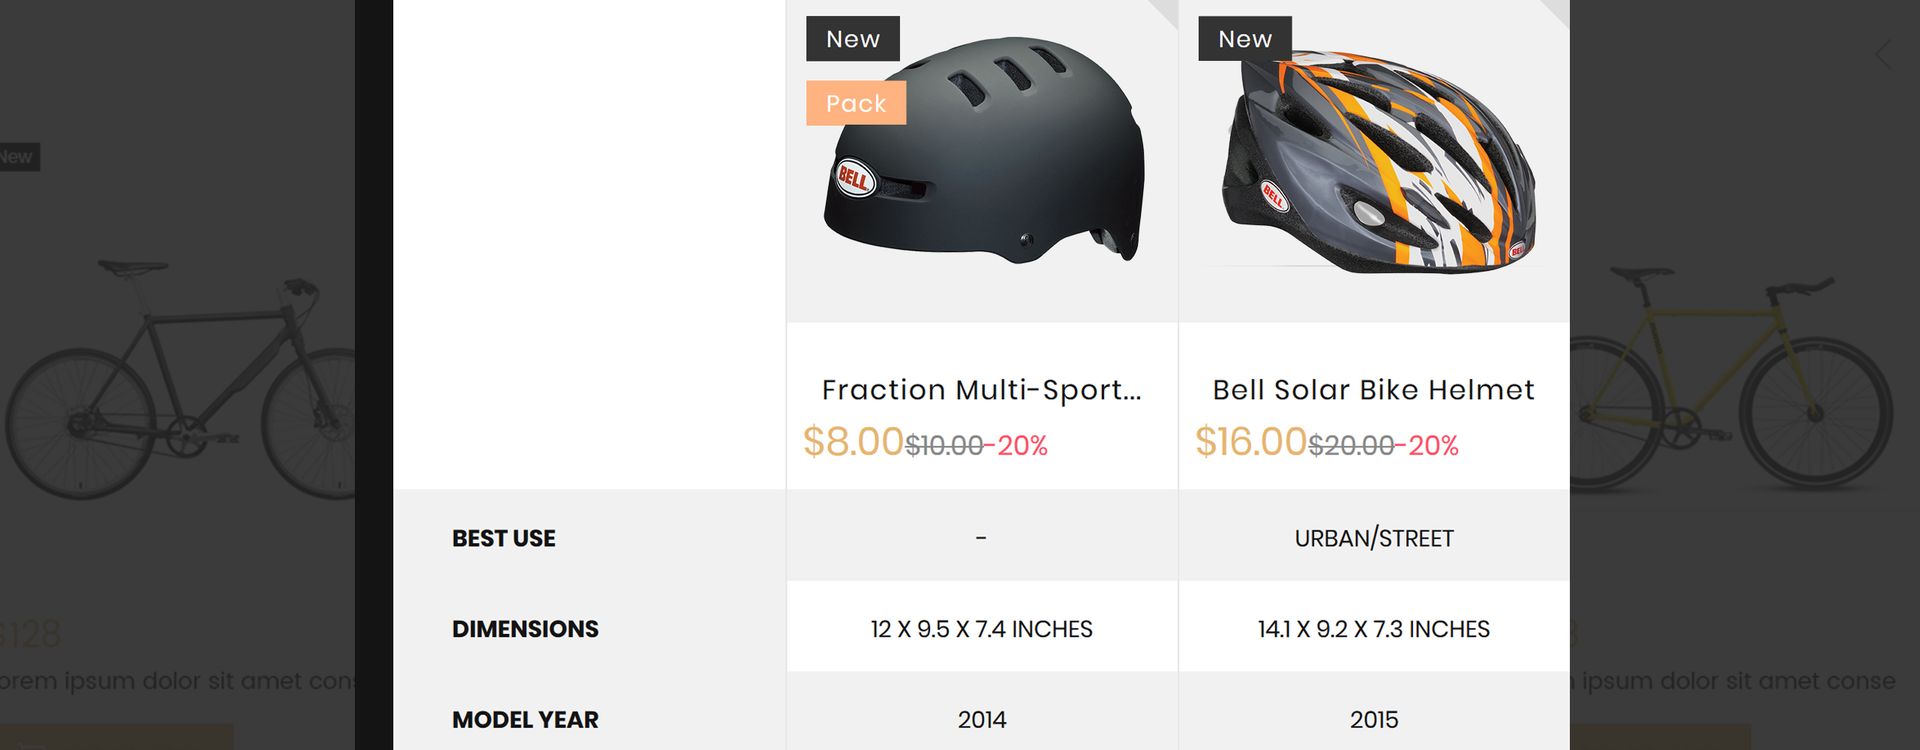The image size is (1920, 750).
Task: Click the New badge on Fraction Multi-Sport helmet
Action: (853, 39)
